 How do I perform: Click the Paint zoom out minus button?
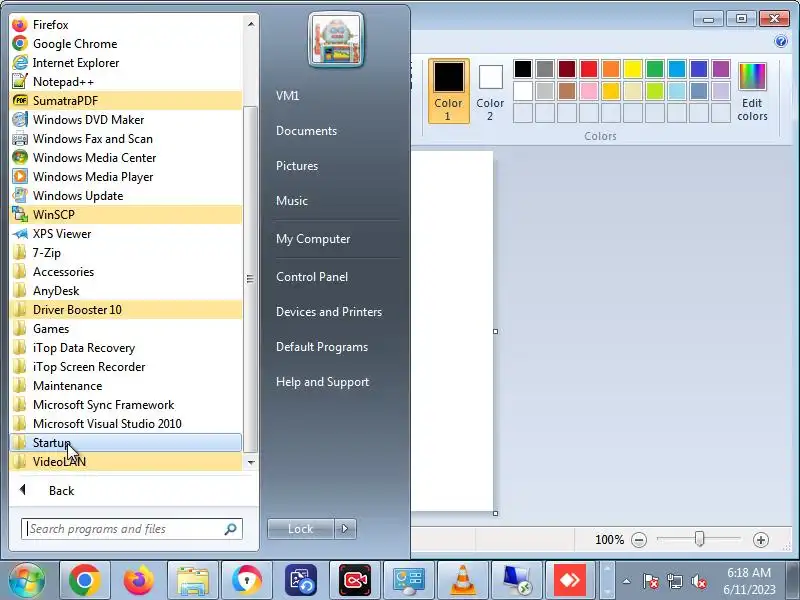click(639, 540)
